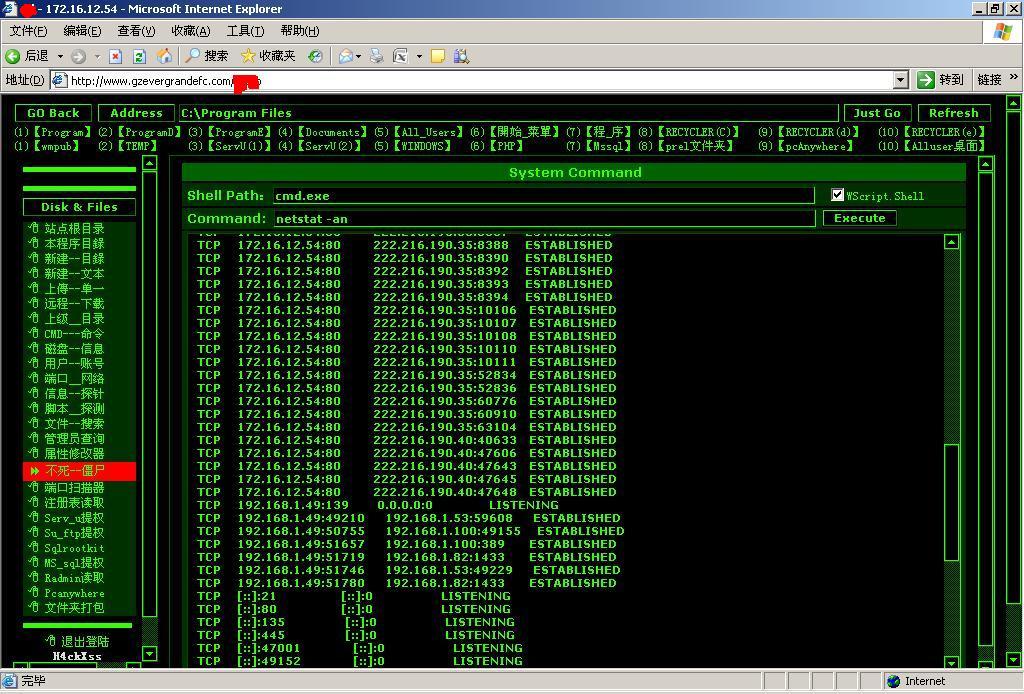This screenshot has height=694, width=1024.
Task: Open the 工具(T) menu
Action: point(245,31)
